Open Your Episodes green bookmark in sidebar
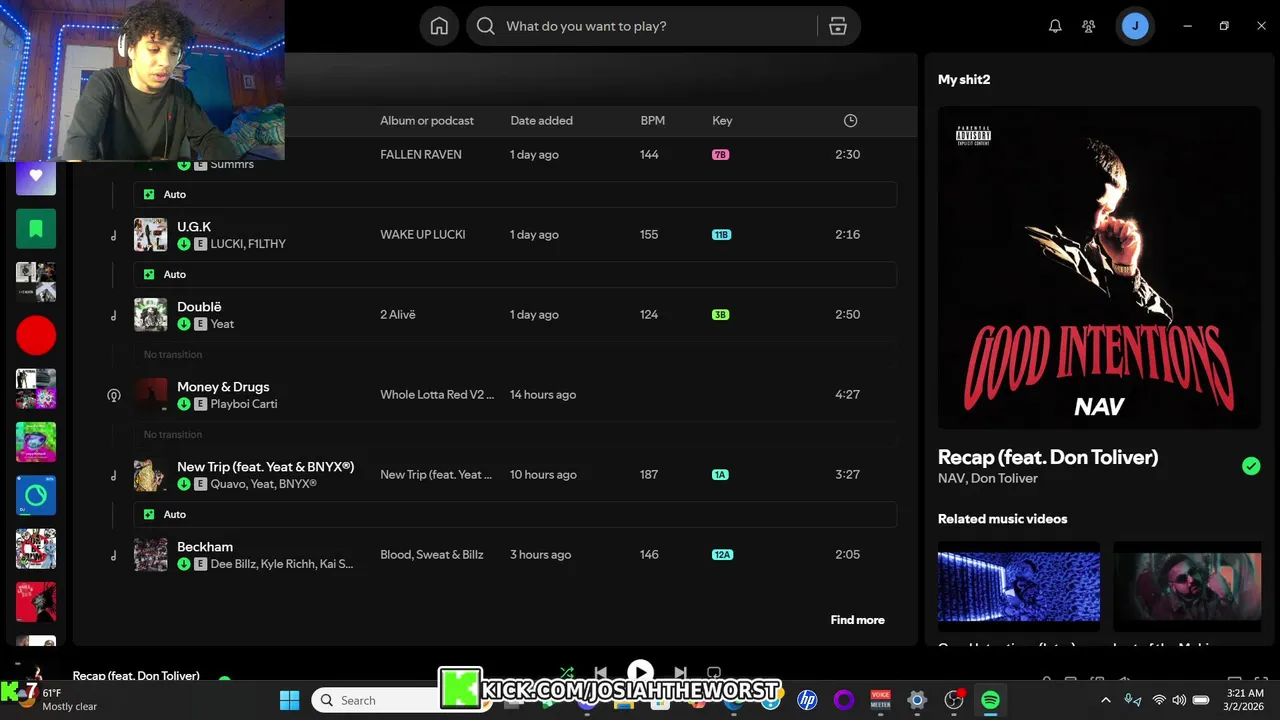The width and height of the screenshot is (1280, 720). [x=36, y=229]
